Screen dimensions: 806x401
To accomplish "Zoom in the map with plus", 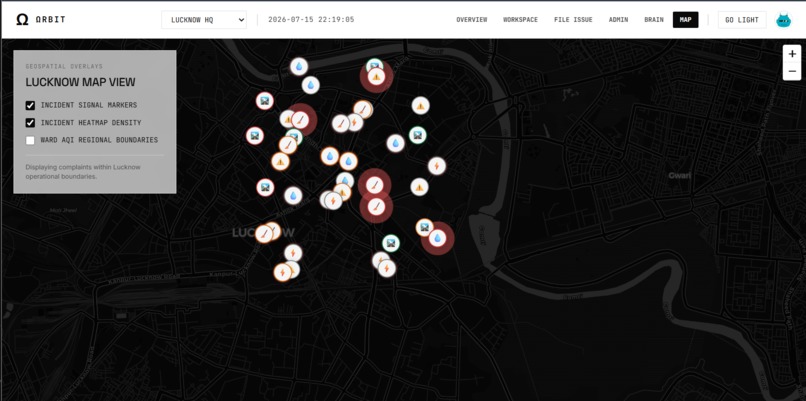I will pos(792,54).
